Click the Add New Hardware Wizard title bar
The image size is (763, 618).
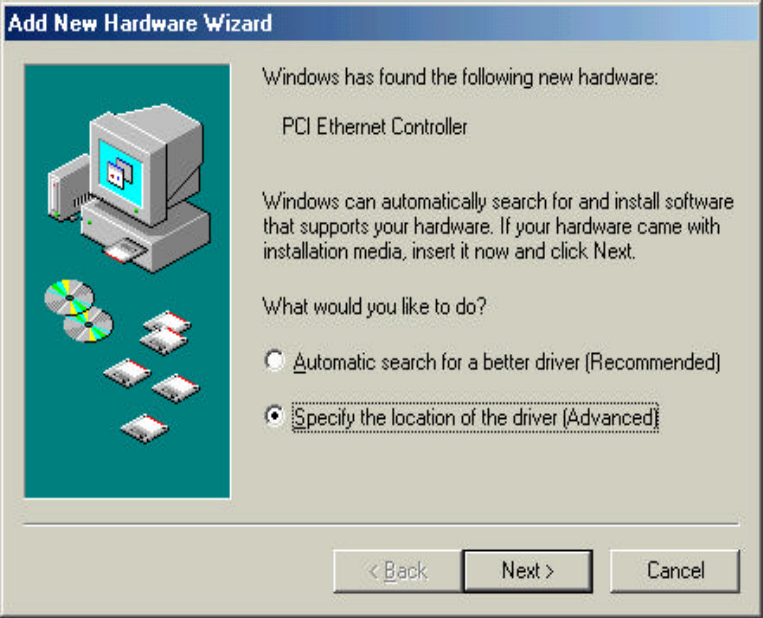[382, 23]
